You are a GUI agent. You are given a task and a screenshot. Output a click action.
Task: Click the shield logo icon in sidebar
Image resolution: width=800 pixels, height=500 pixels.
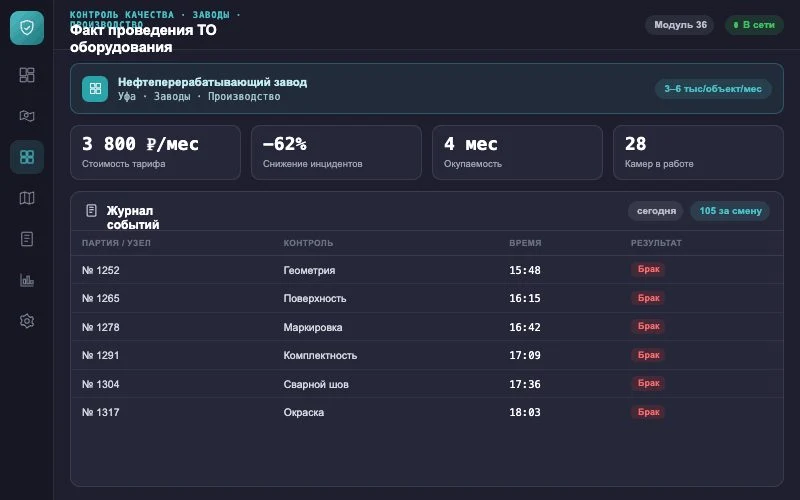pos(27,28)
